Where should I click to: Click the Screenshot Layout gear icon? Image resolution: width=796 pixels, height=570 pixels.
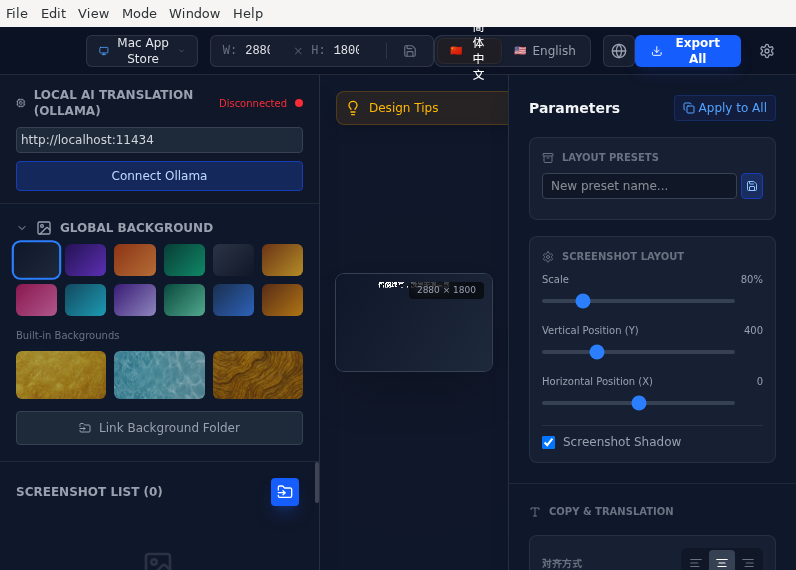[548, 257]
